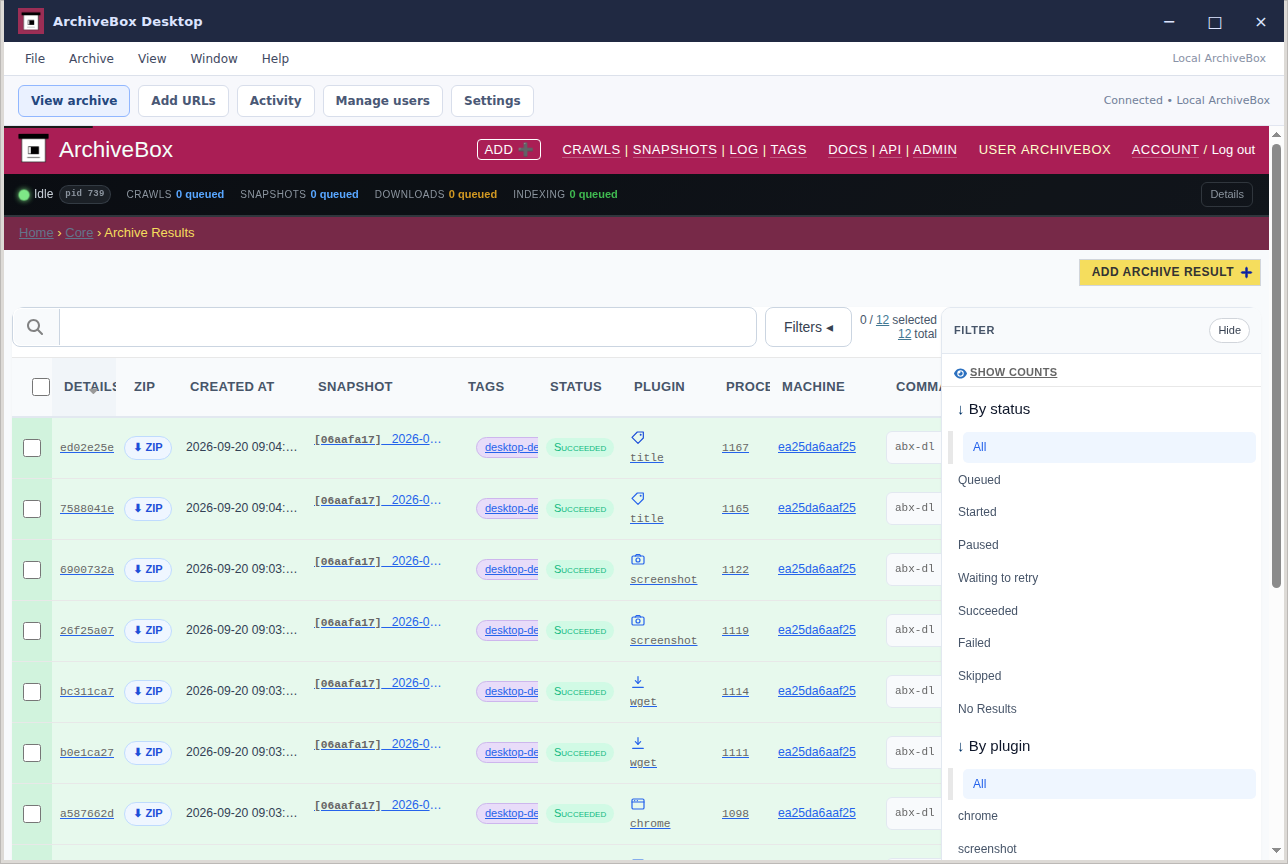Collapse the By plugin filter section

point(993,746)
